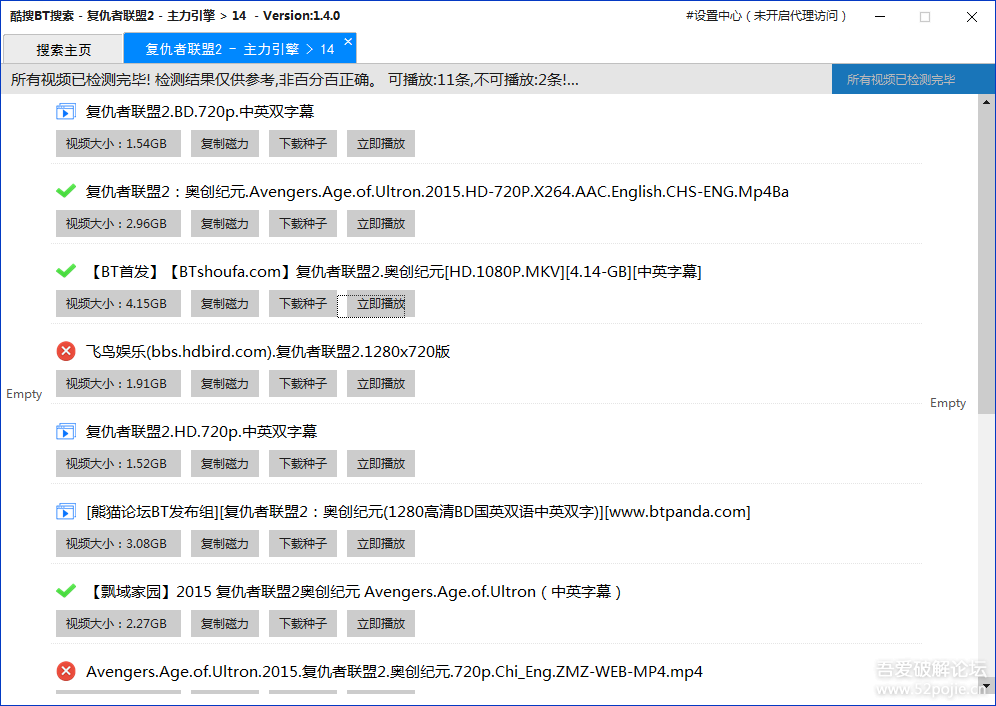This screenshot has height=706, width=996.
Task: Select title 复仇者联盟2.BD.720p.中英双字幕
Action: 200,112
